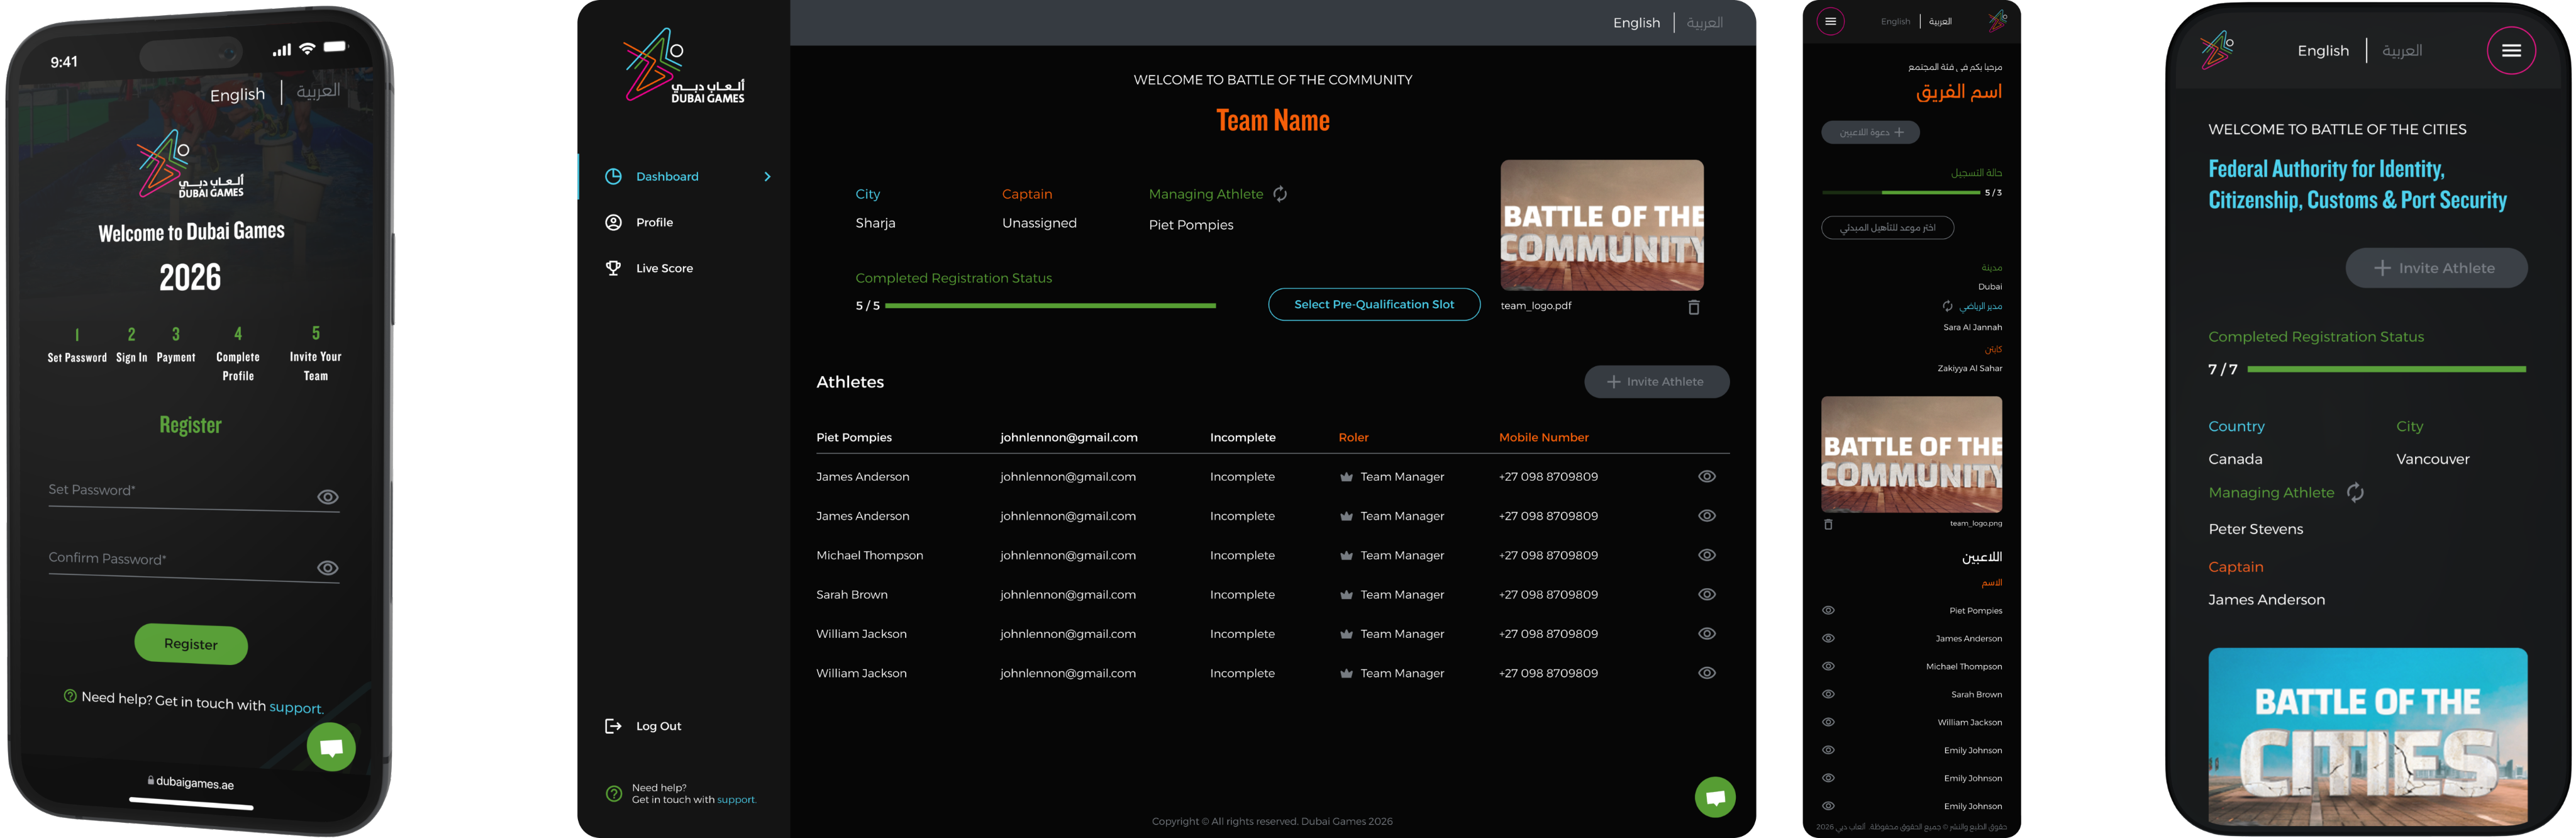Viewport: 2576px width, 838px height.
Task: Open Battle of the Community image on Arabic mobile
Action: (x=1911, y=455)
